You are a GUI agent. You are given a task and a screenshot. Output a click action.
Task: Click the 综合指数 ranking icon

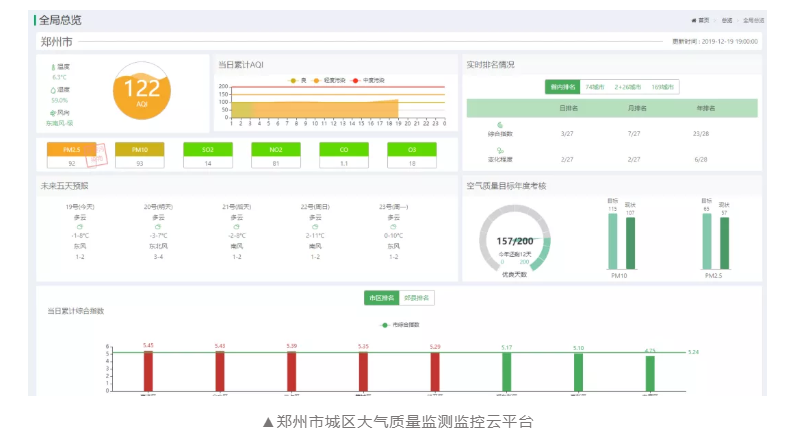pyautogui.click(x=500, y=124)
